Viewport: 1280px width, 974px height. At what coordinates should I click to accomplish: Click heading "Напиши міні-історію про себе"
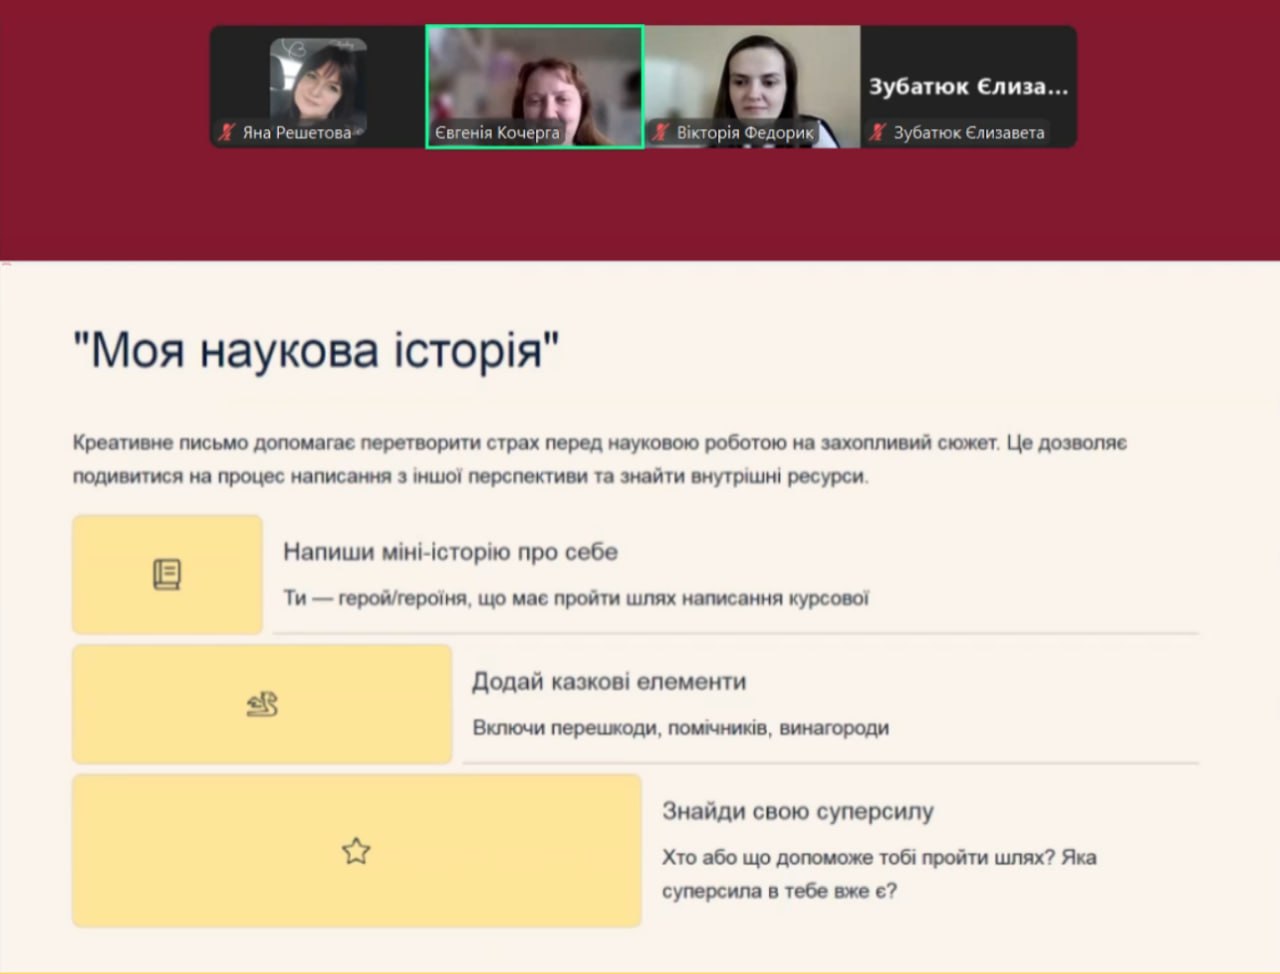tap(450, 552)
